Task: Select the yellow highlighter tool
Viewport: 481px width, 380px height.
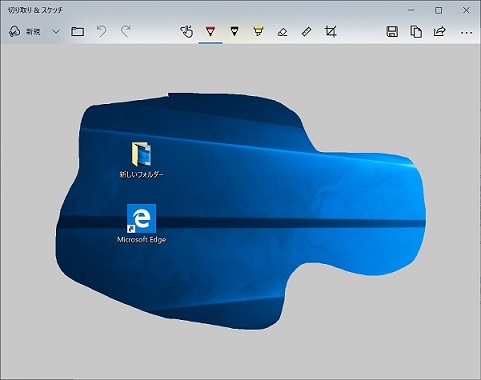Action: click(258, 32)
